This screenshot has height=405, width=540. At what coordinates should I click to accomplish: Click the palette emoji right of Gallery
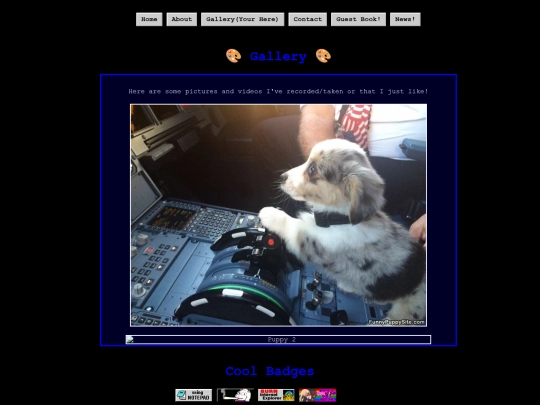pos(323,56)
